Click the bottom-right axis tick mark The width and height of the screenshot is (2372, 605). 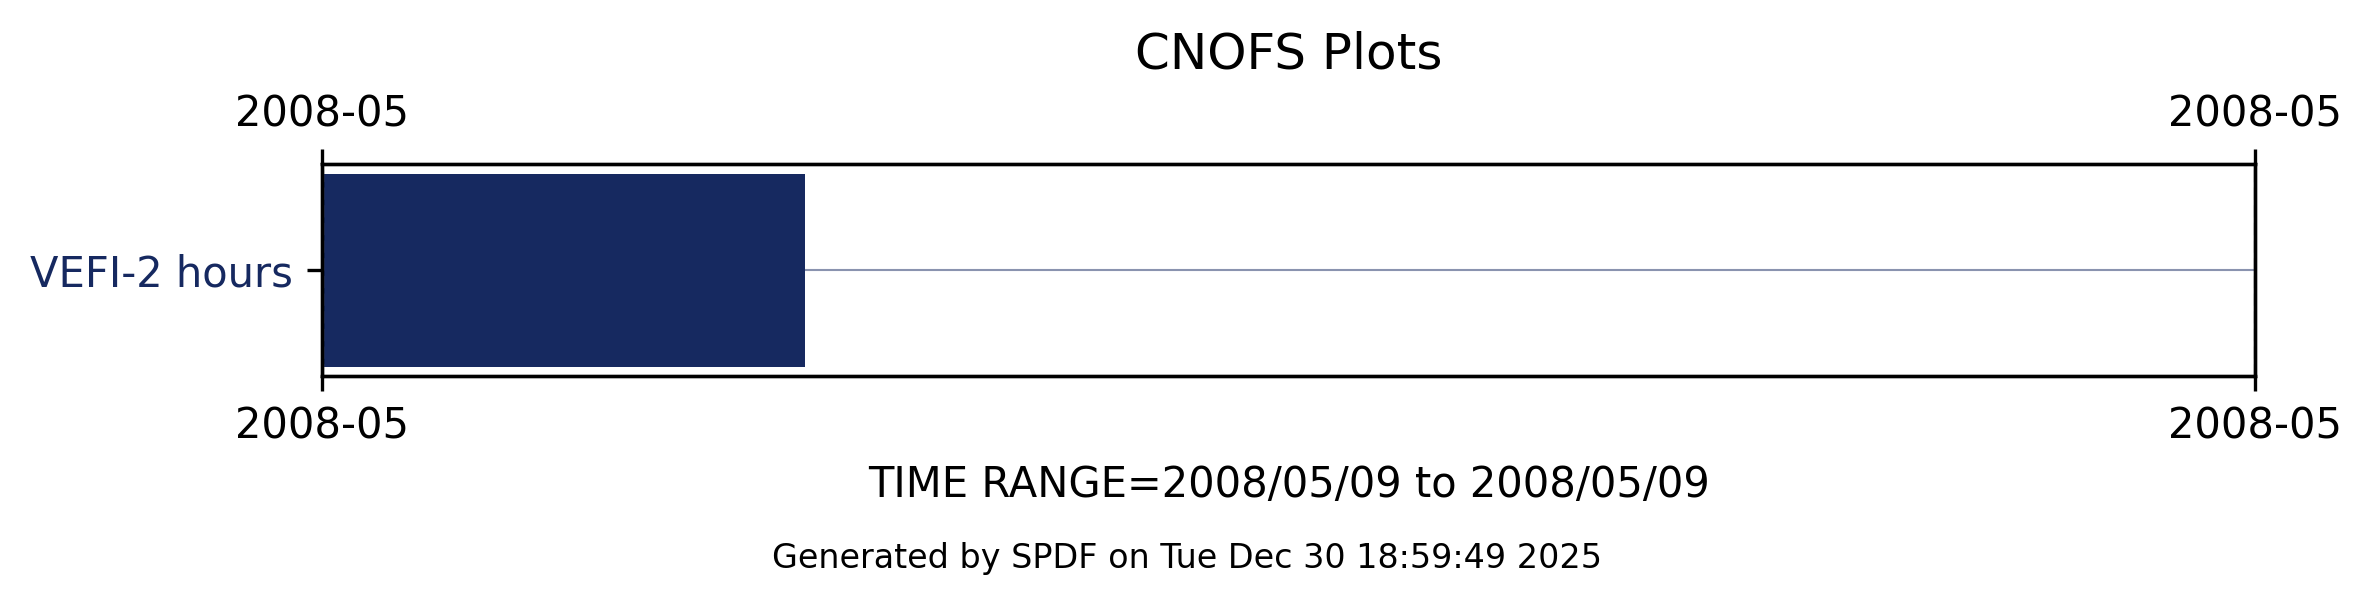(2255, 384)
